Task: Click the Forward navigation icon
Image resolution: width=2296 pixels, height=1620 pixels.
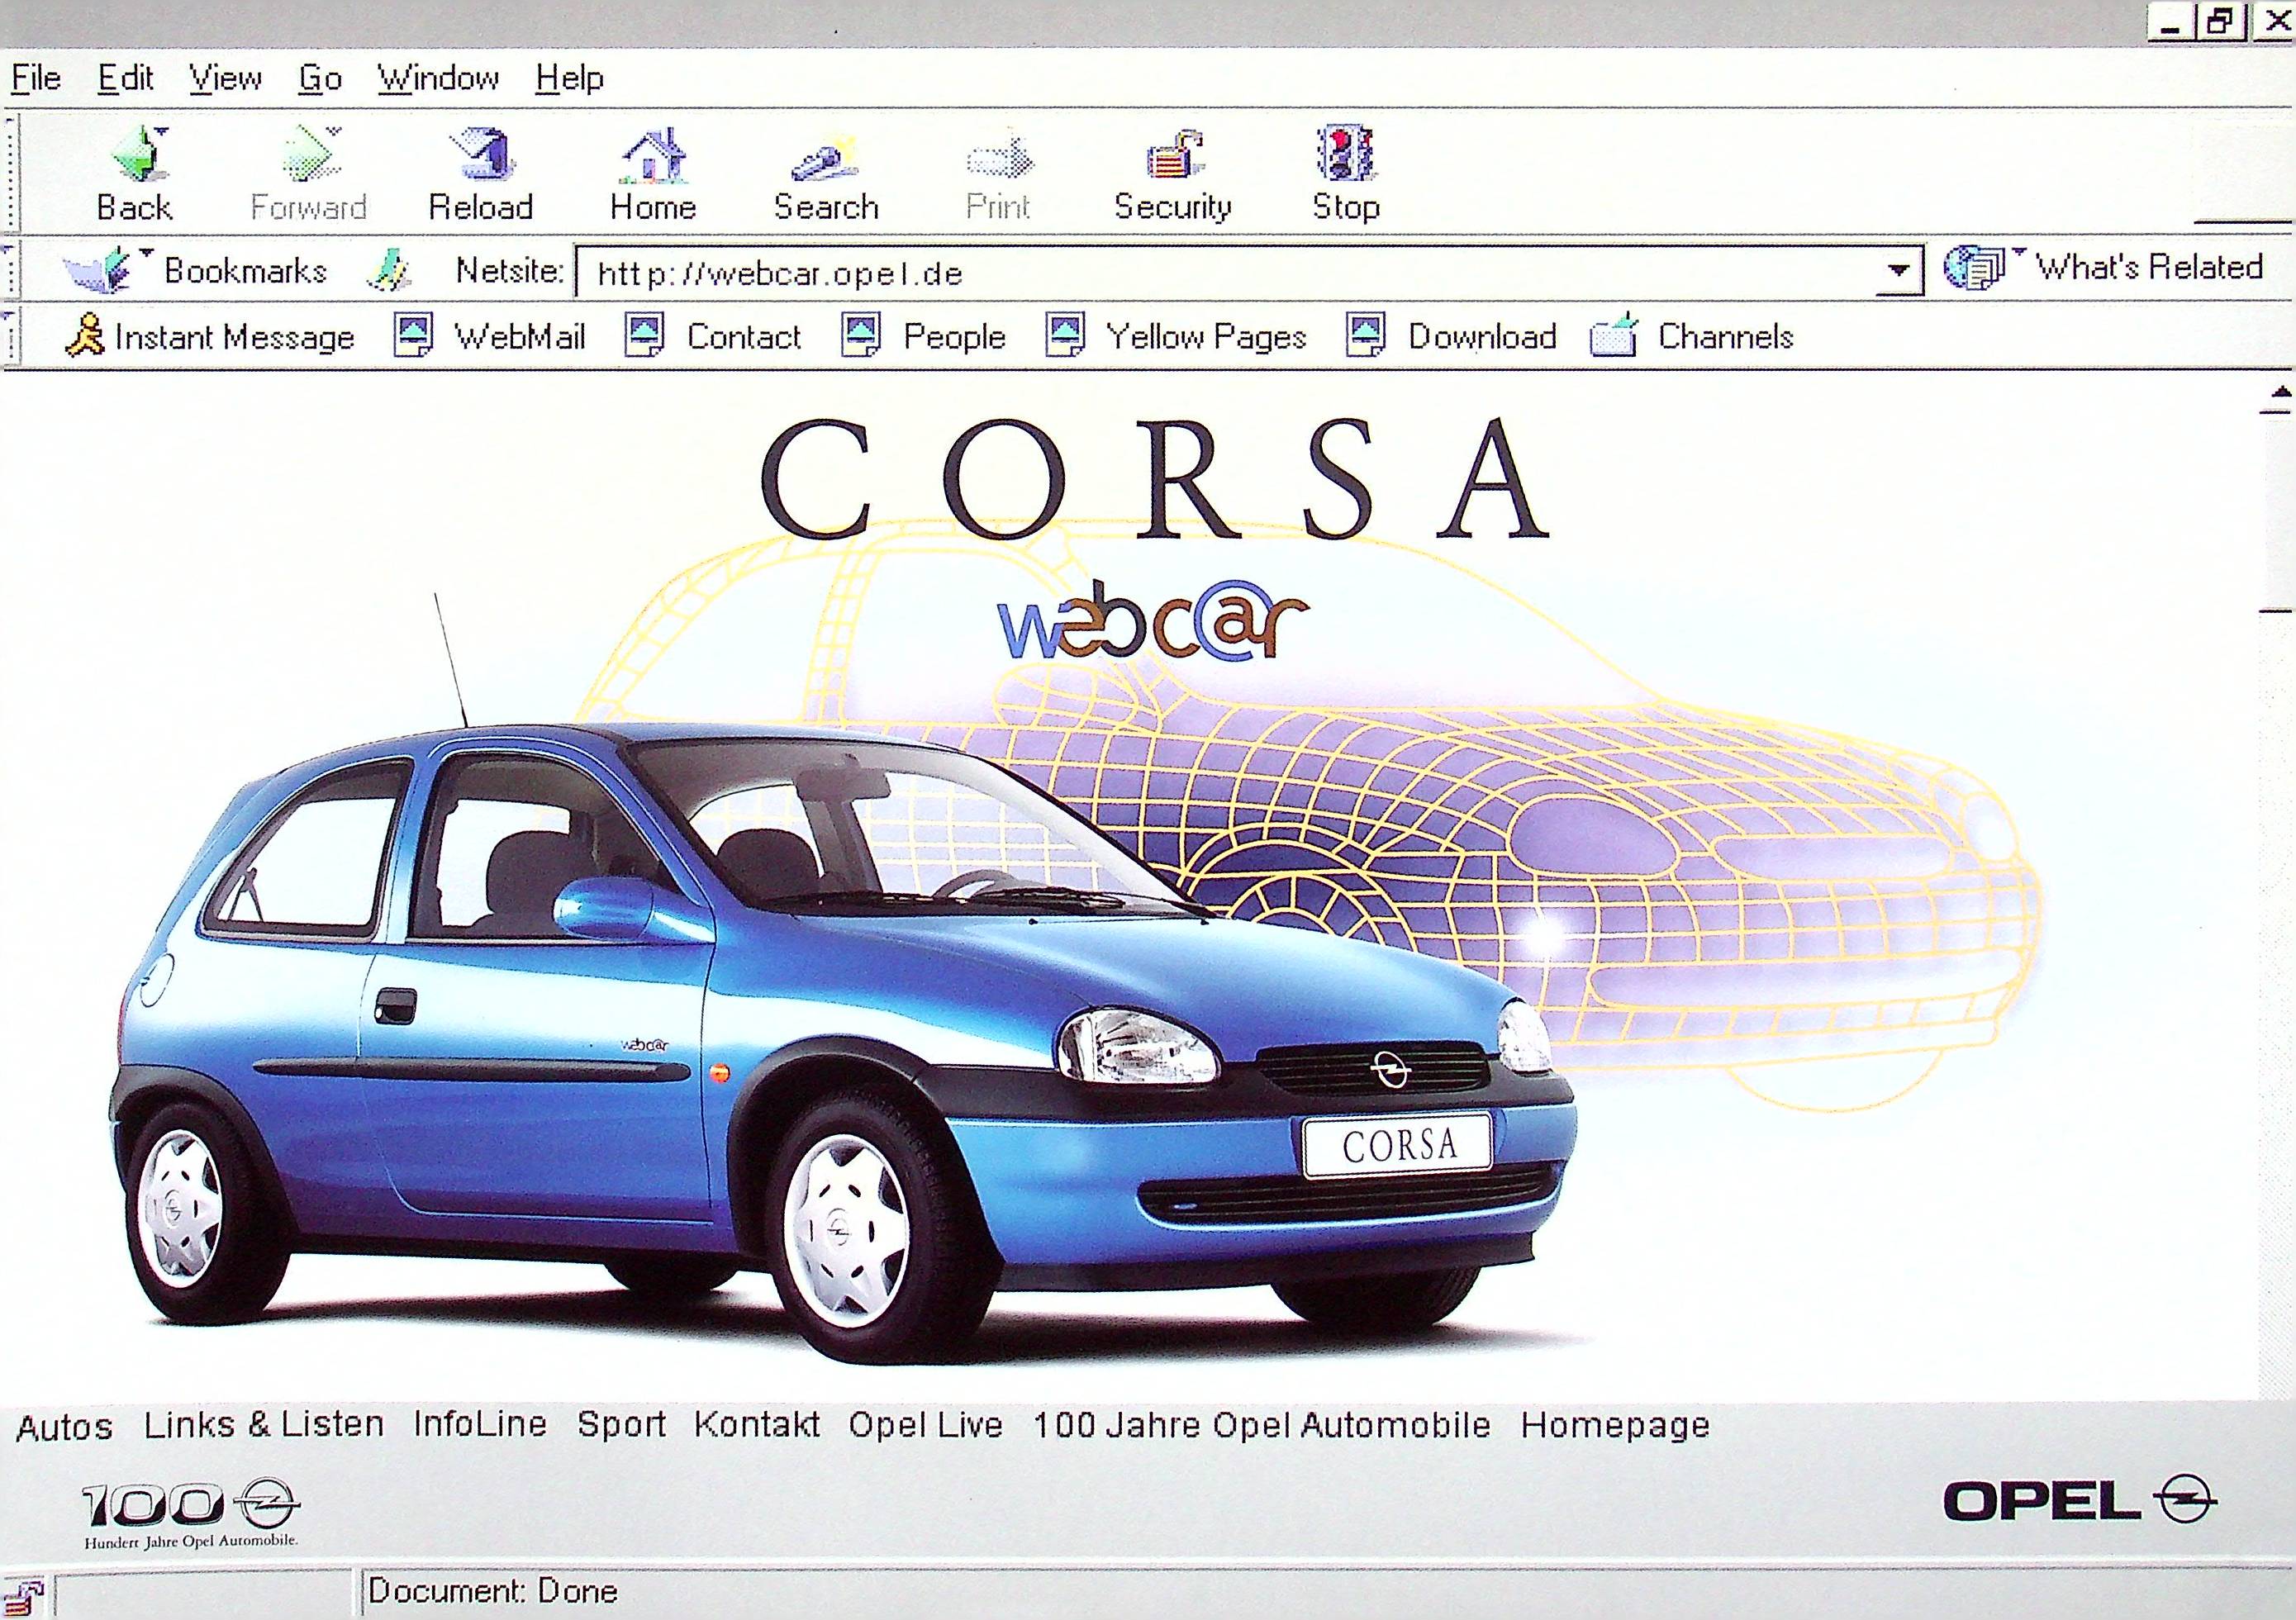Action: tap(311, 155)
